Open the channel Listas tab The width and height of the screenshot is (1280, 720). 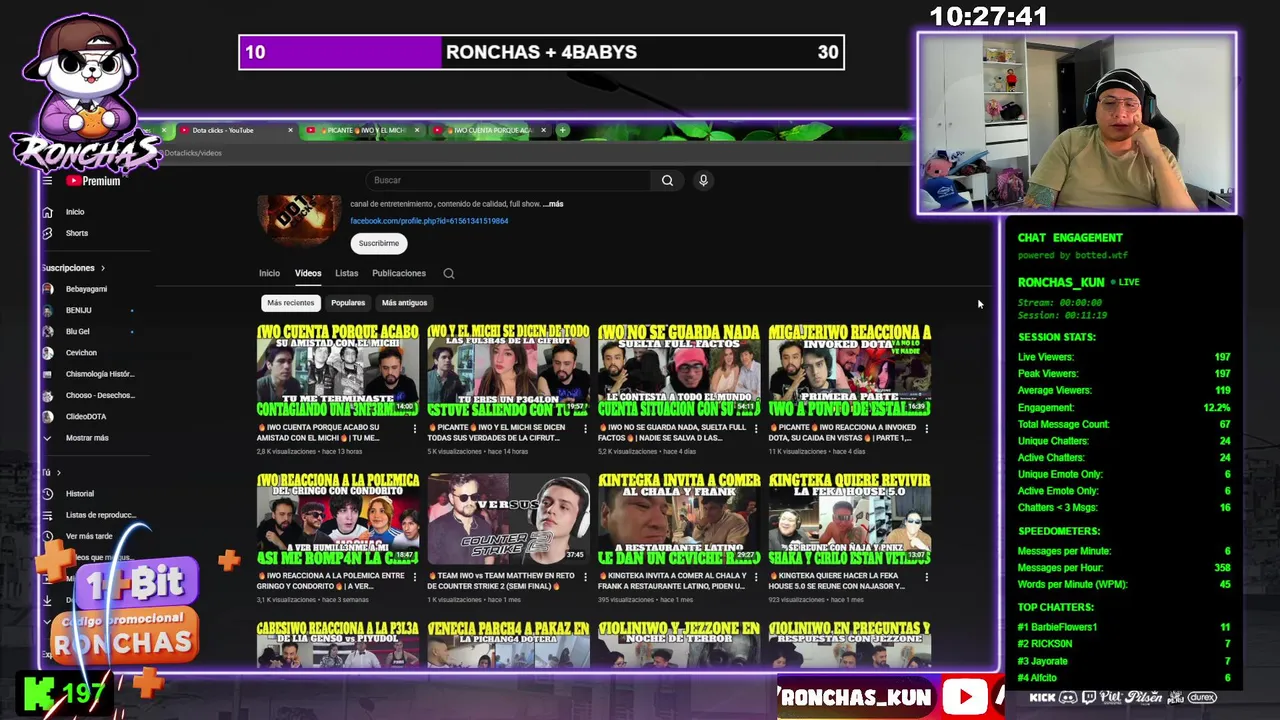[x=346, y=273]
